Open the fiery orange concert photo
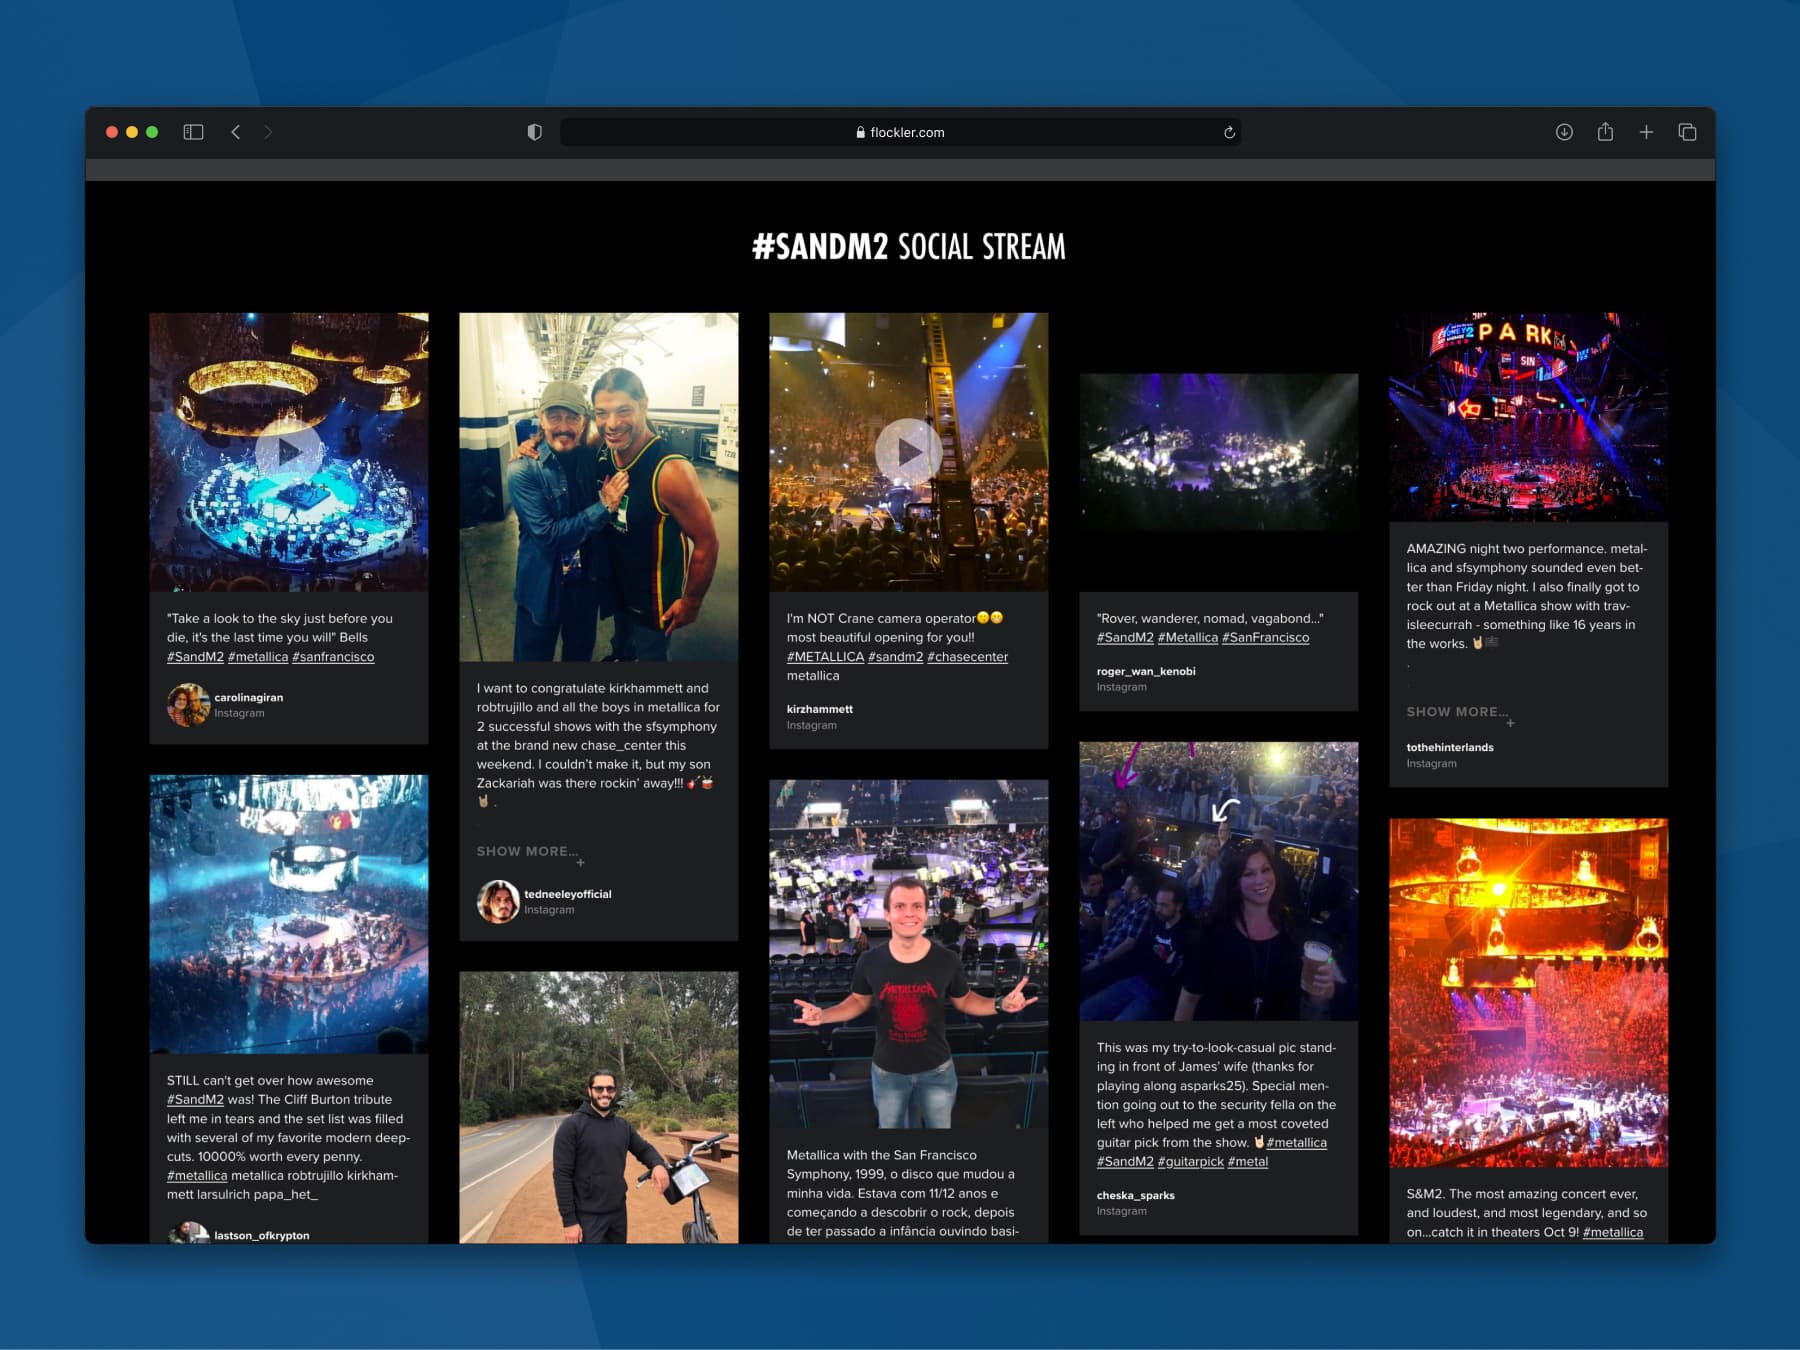1800x1350 pixels. tap(1528, 993)
